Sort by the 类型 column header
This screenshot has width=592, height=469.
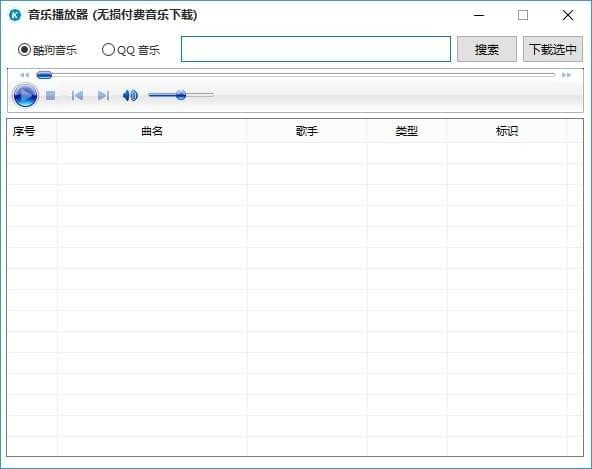[407, 131]
